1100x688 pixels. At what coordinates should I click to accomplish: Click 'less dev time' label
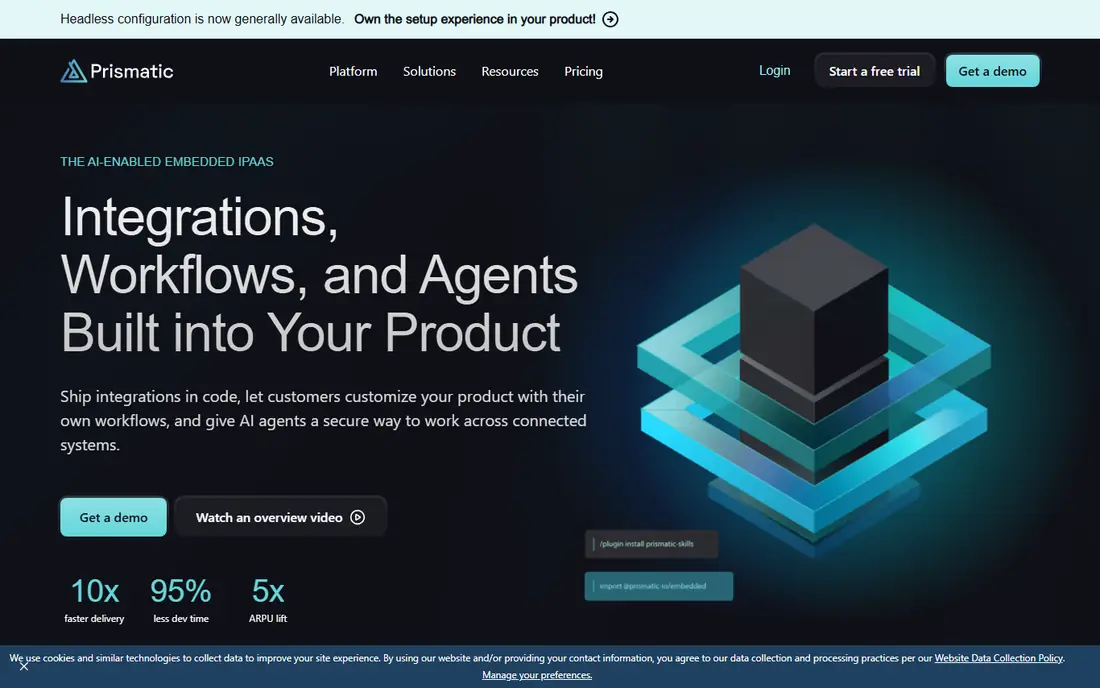(181, 619)
